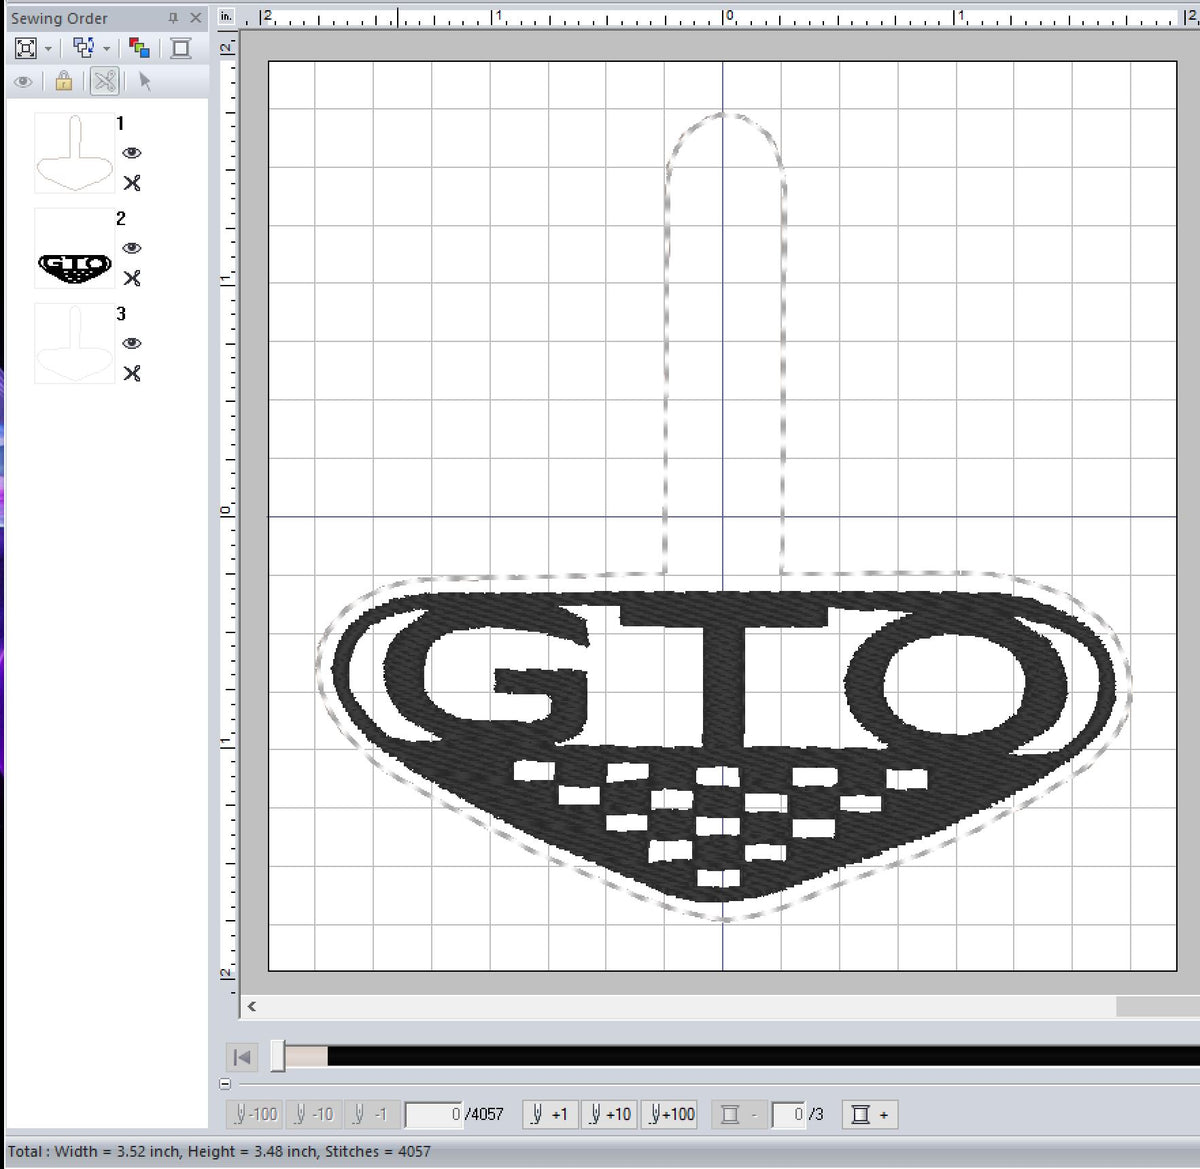
Task: Advance 1 stitch with +1 button
Action: 550,1114
